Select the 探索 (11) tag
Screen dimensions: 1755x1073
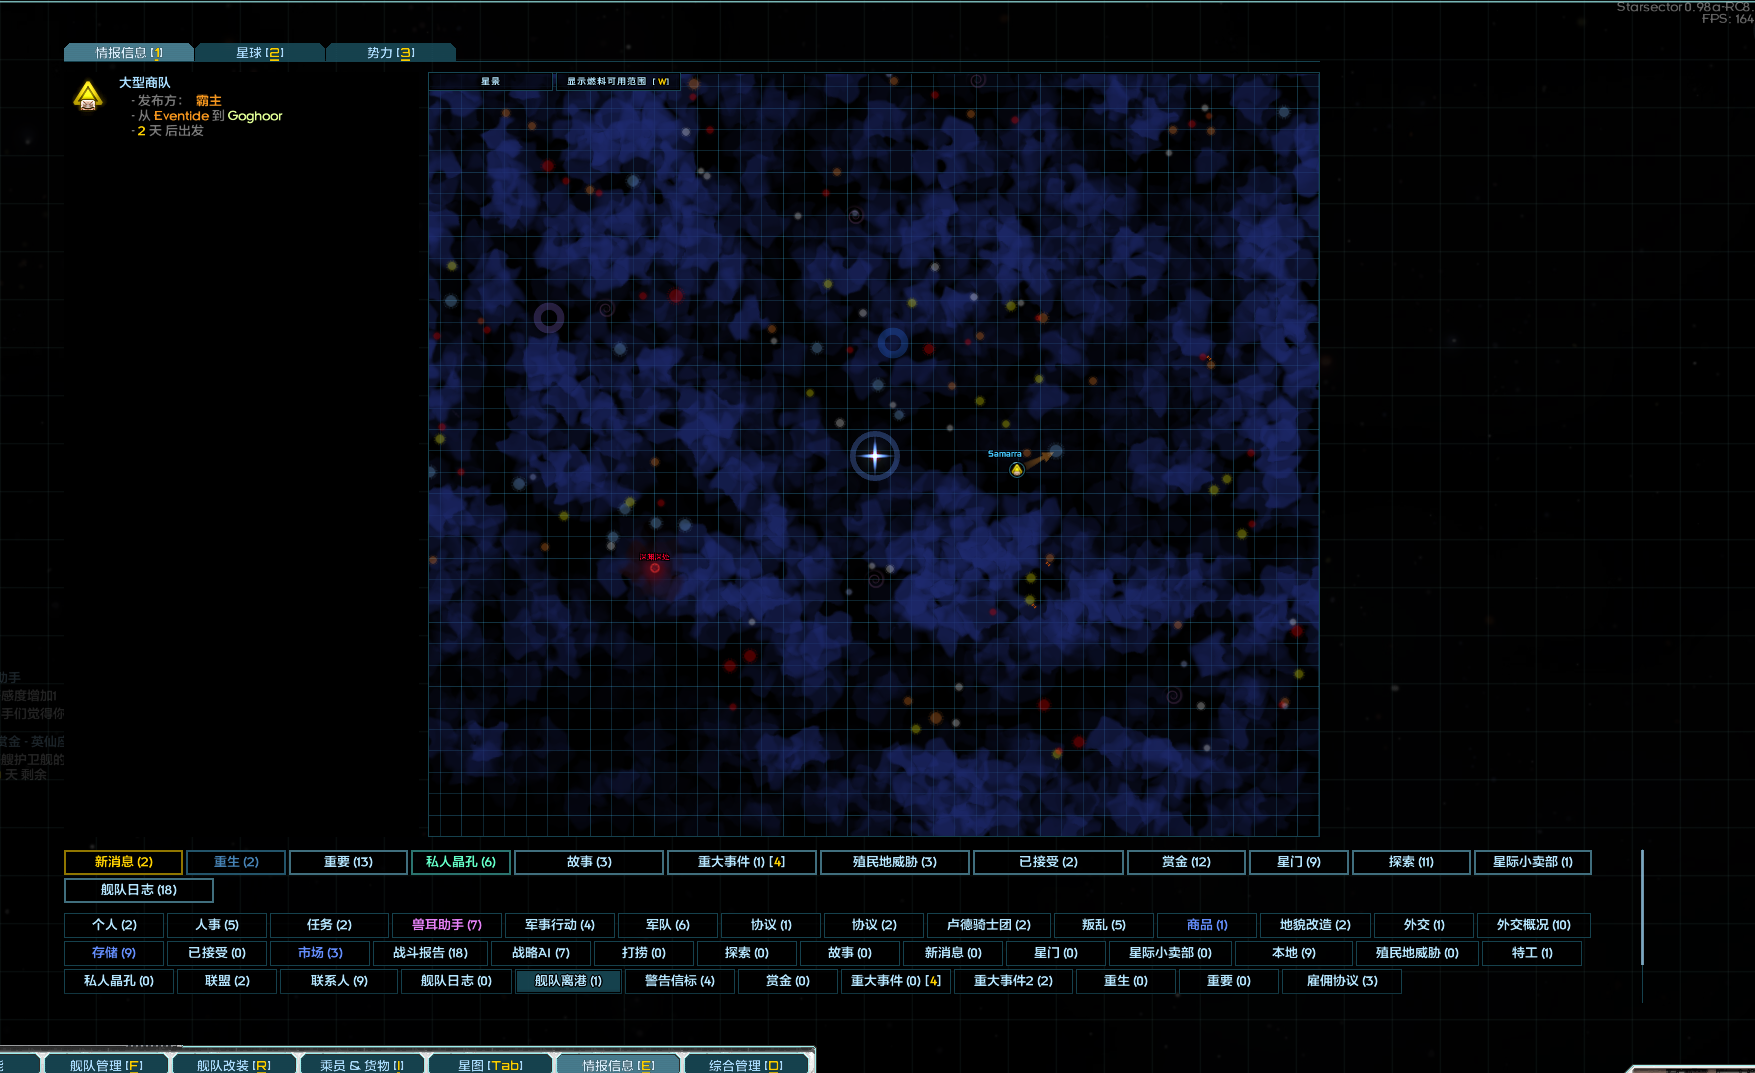coord(1411,862)
